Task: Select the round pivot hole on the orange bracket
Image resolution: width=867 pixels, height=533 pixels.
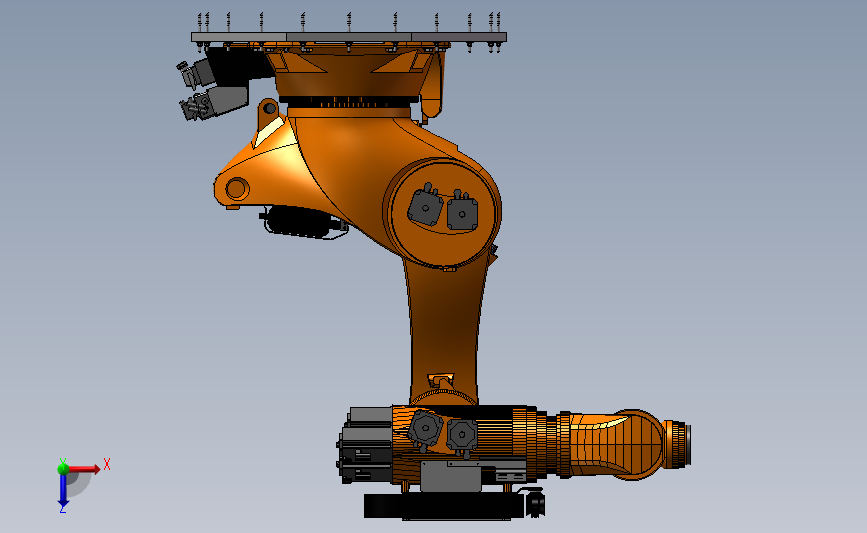Action: 237,189
